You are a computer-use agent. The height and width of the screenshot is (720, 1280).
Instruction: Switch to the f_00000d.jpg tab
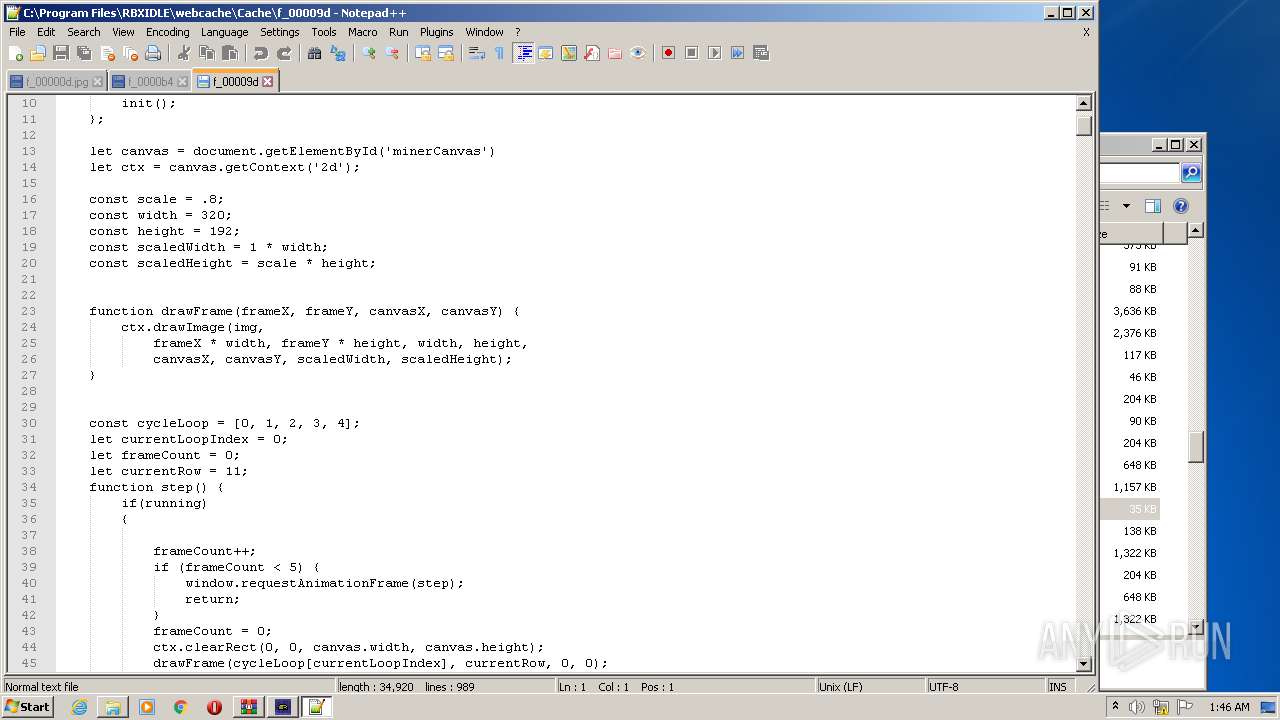coord(56,82)
